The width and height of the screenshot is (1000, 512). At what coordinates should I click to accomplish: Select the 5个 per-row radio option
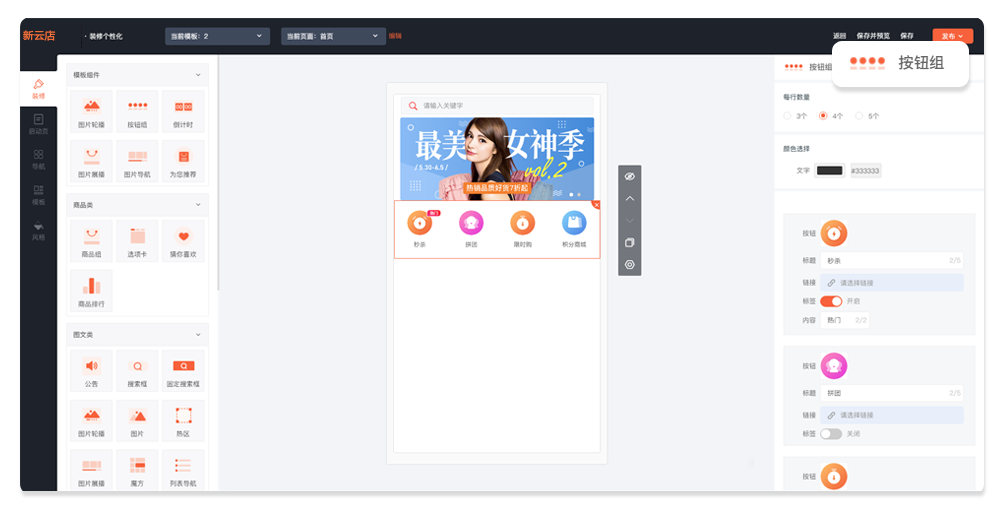[x=859, y=116]
